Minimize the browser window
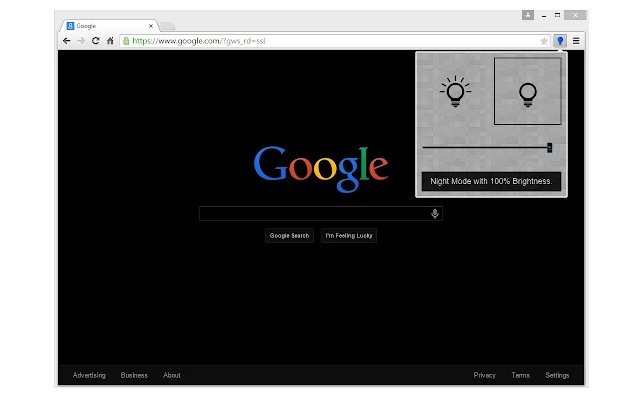 (x=544, y=16)
